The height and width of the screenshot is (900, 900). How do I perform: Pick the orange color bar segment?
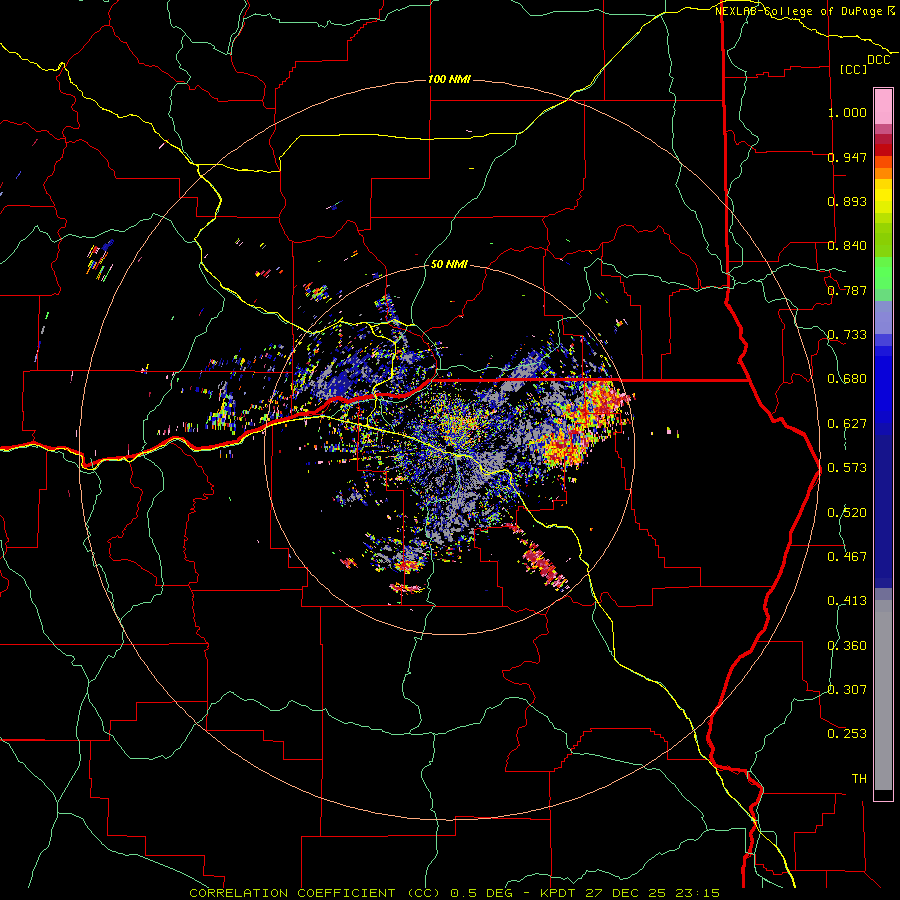tap(883, 173)
